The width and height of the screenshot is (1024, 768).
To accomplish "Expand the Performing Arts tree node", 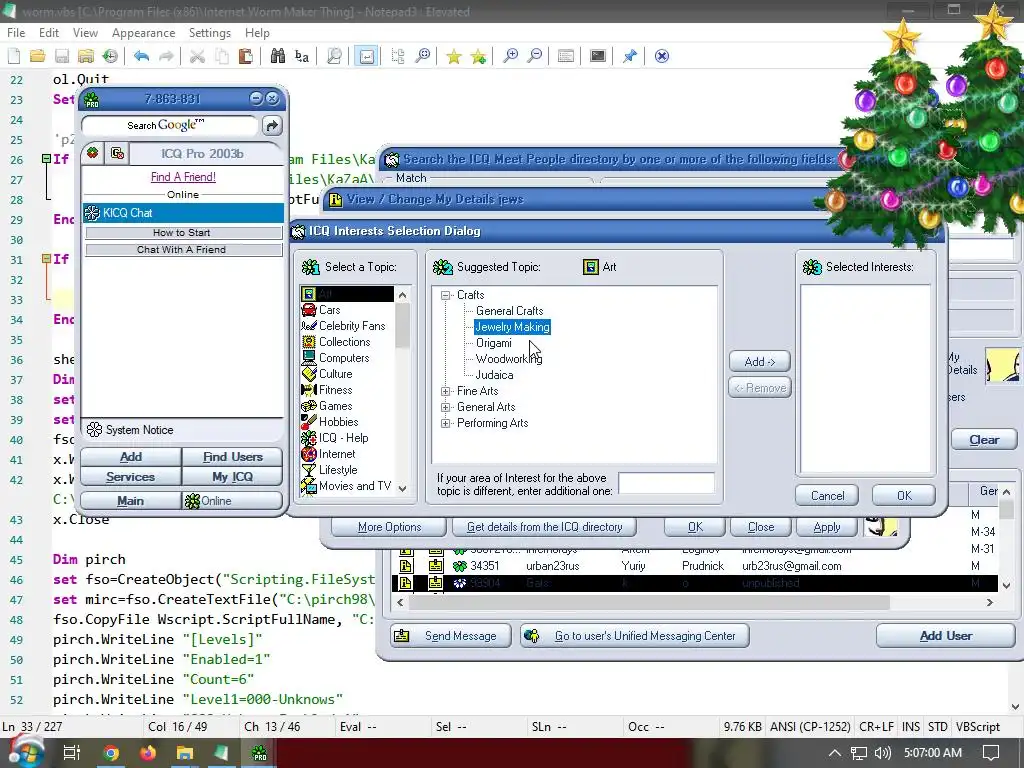I will coord(445,423).
